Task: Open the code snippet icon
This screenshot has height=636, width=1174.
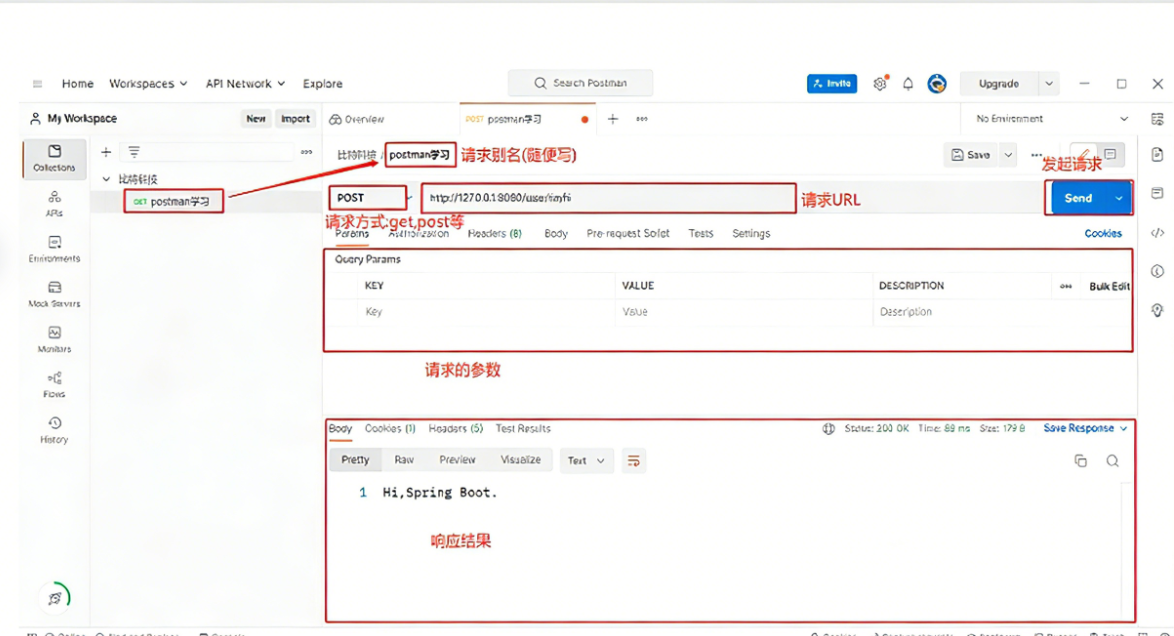Action: tap(1157, 233)
